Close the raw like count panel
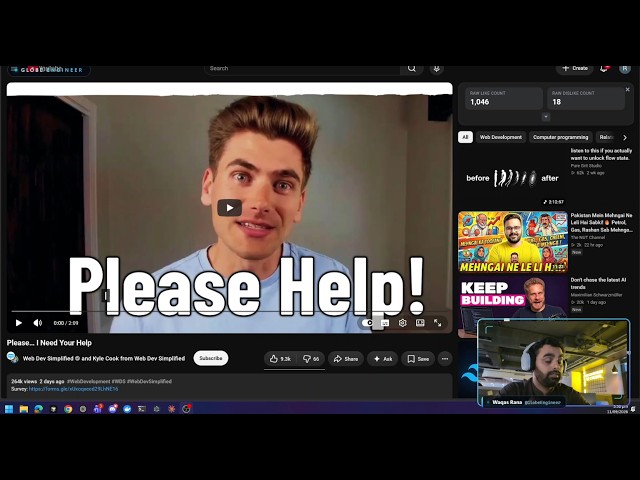Screen dimensions: 640x480 click(x=628, y=89)
